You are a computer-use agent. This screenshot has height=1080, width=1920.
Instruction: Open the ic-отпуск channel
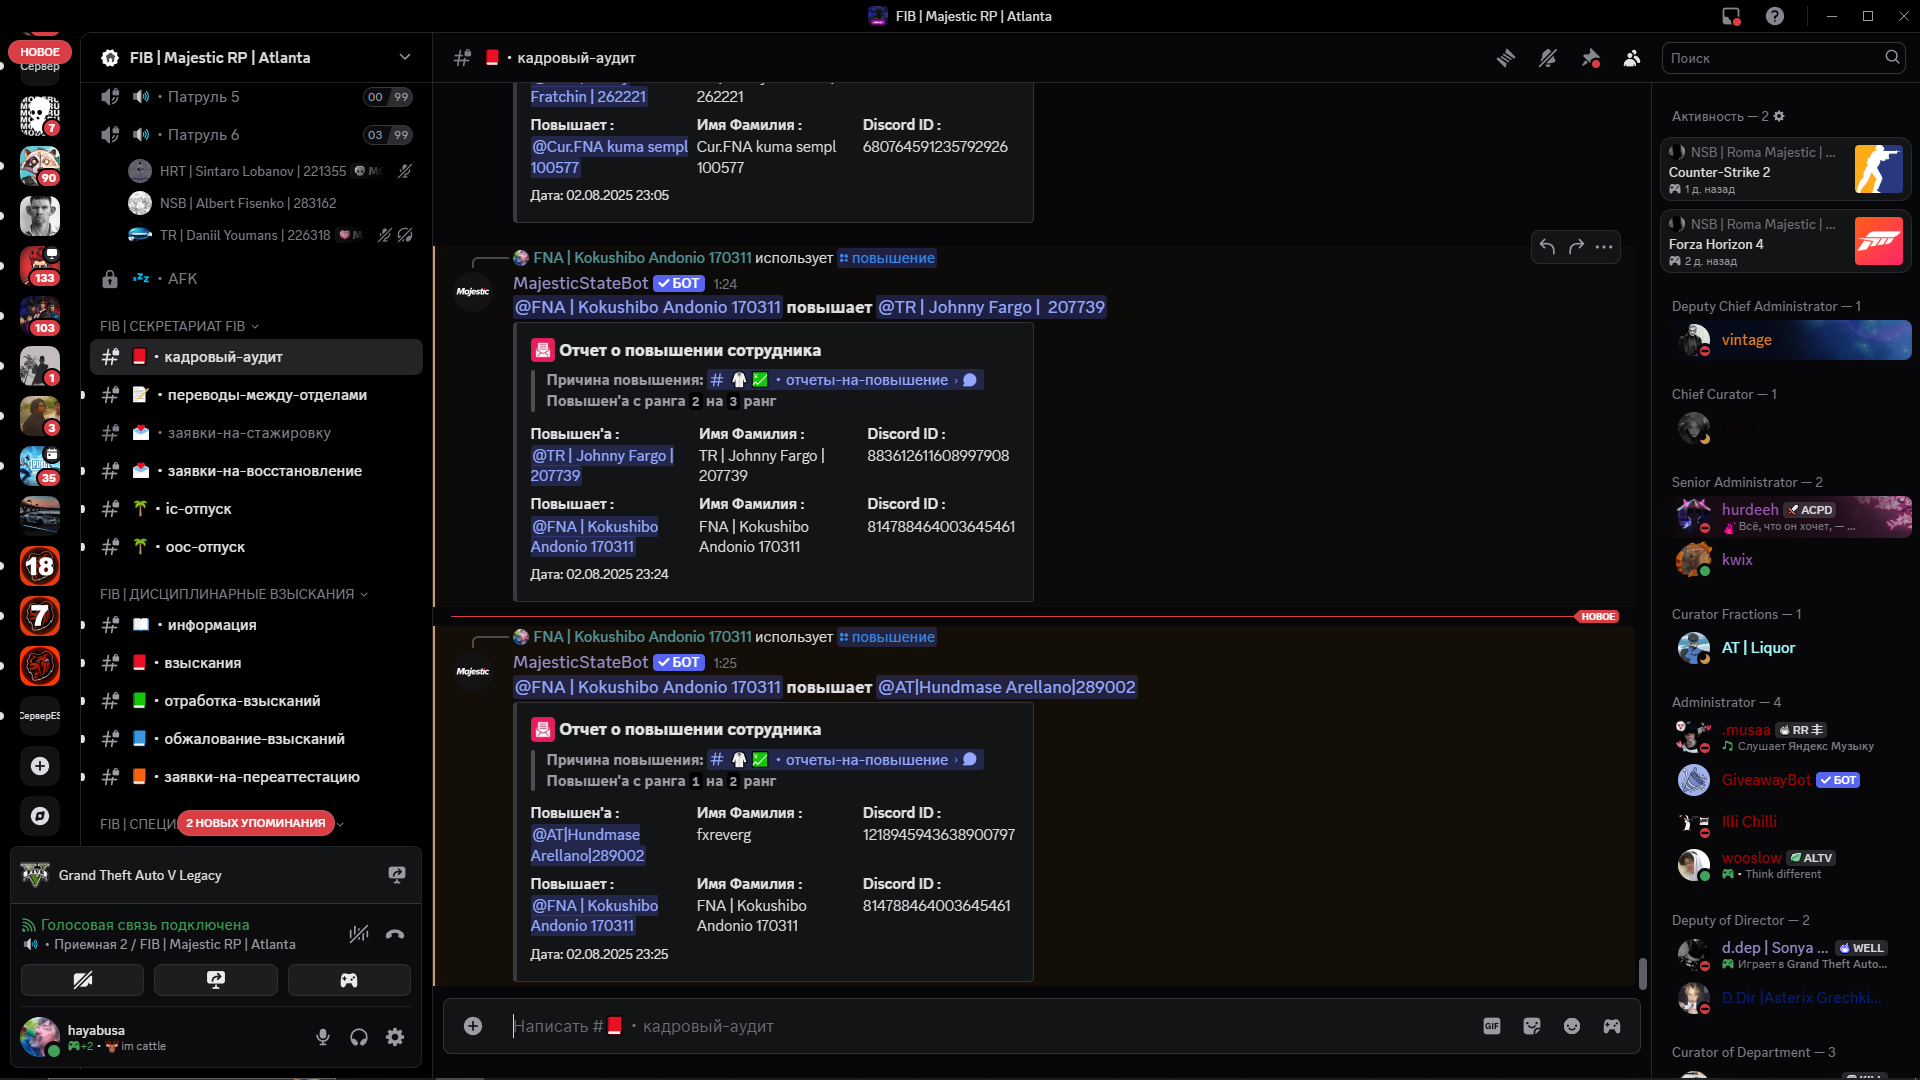[257, 509]
